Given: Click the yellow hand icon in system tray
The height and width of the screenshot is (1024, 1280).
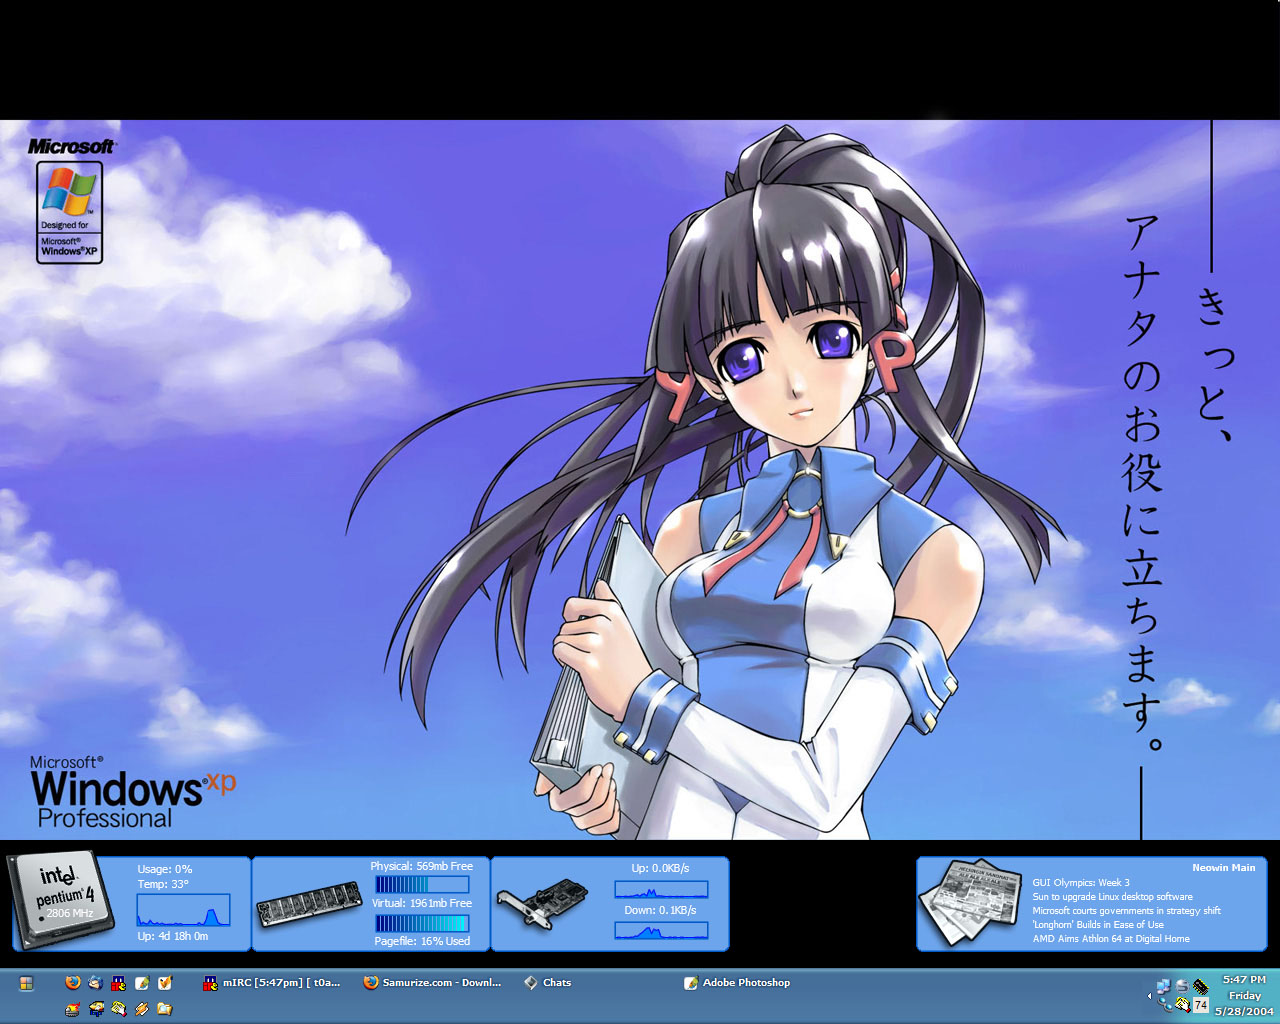Looking at the screenshot, I should click(1183, 1005).
